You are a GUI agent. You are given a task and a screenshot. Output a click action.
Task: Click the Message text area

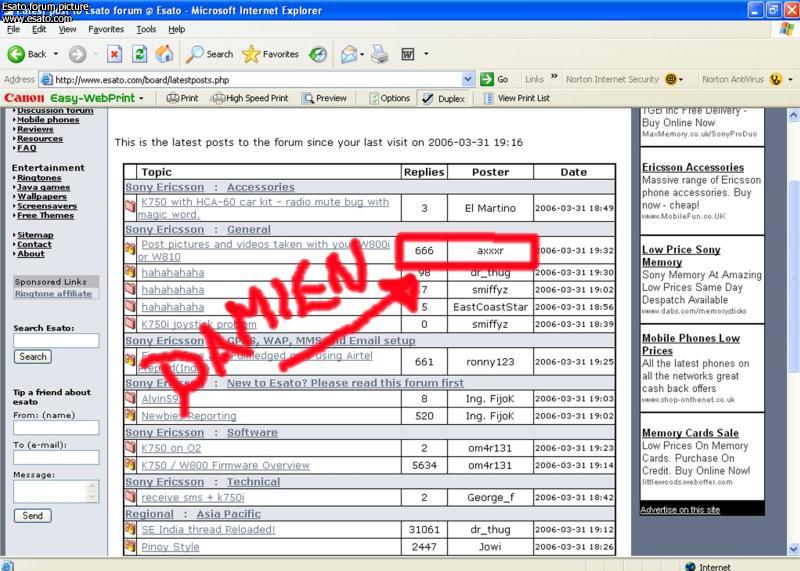click(55, 491)
